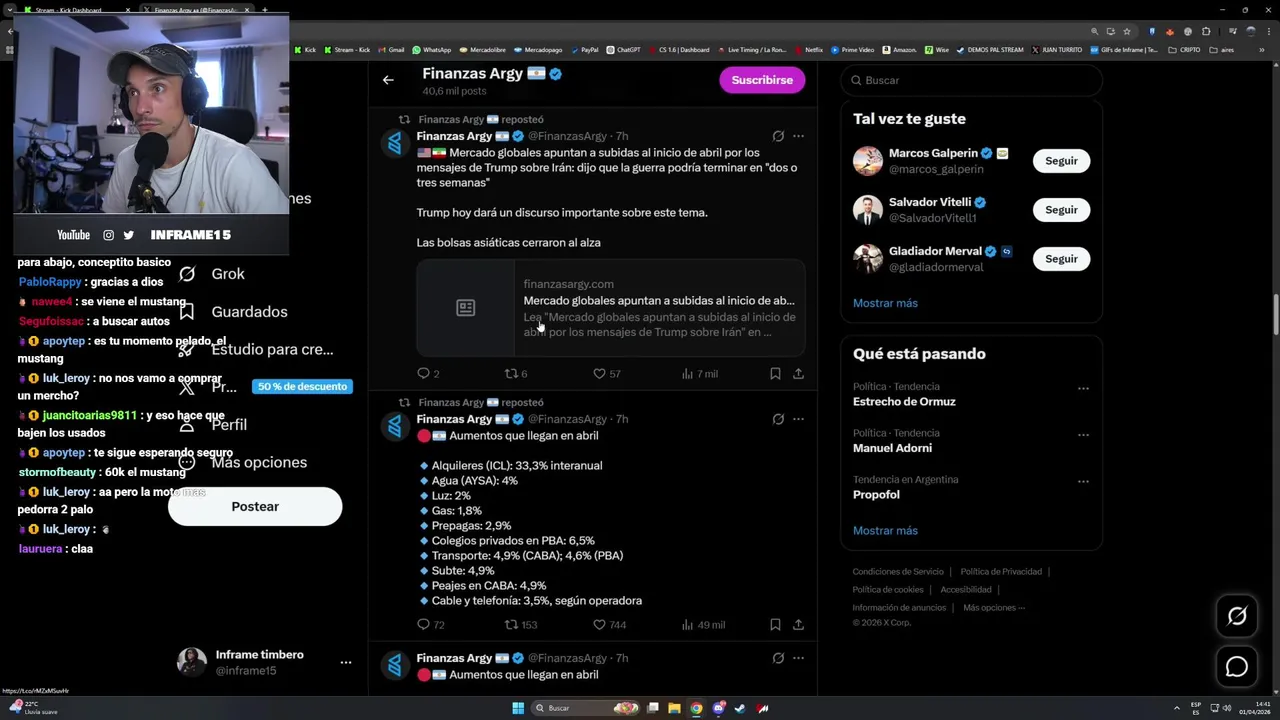The image size is (1280, 720).
Task: View analytics of the Mercado globales post
Action: [699, 374]
